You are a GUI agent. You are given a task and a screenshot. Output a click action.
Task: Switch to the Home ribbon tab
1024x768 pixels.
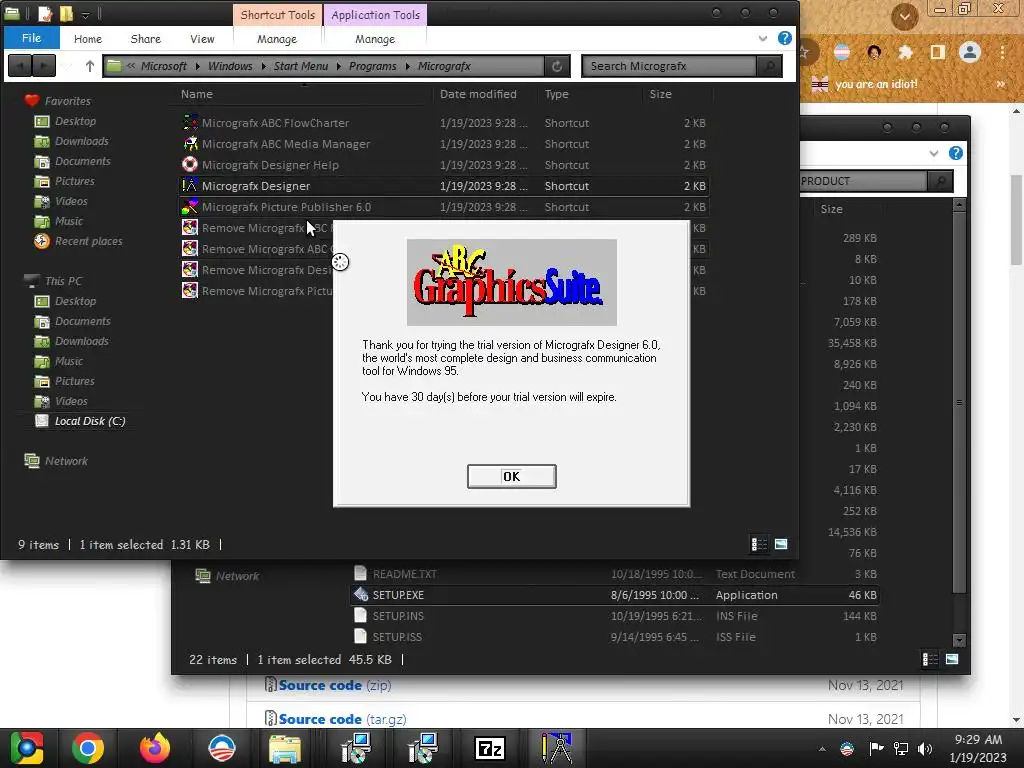pos(88,39)
